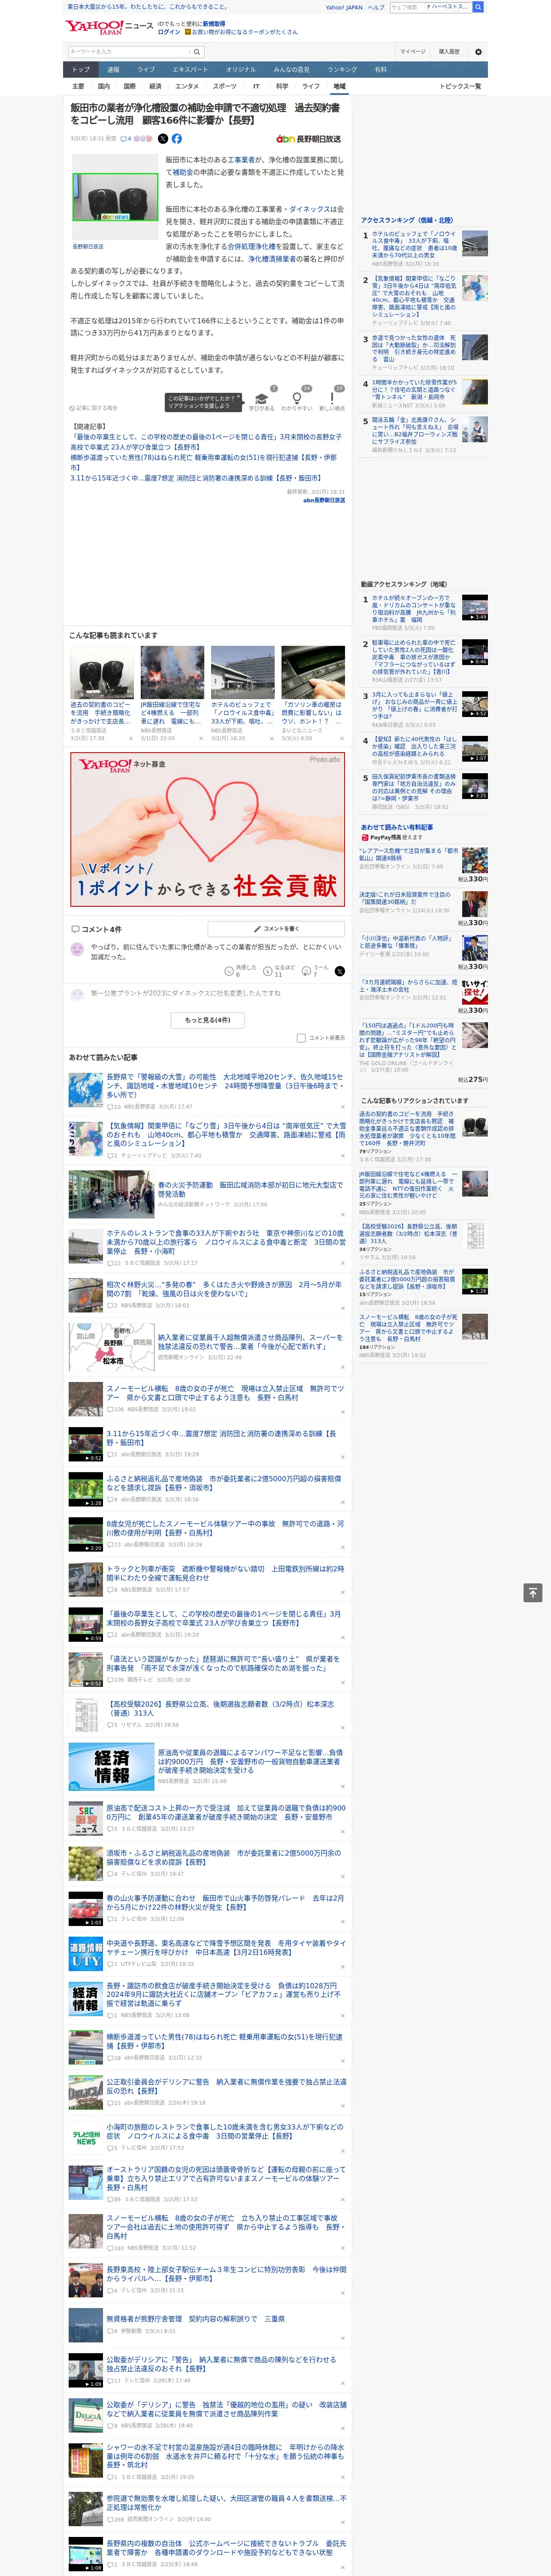The image size is (551, 2576).
Task: React with 学びがある graduation cap icon
Action: pos(262,397)
